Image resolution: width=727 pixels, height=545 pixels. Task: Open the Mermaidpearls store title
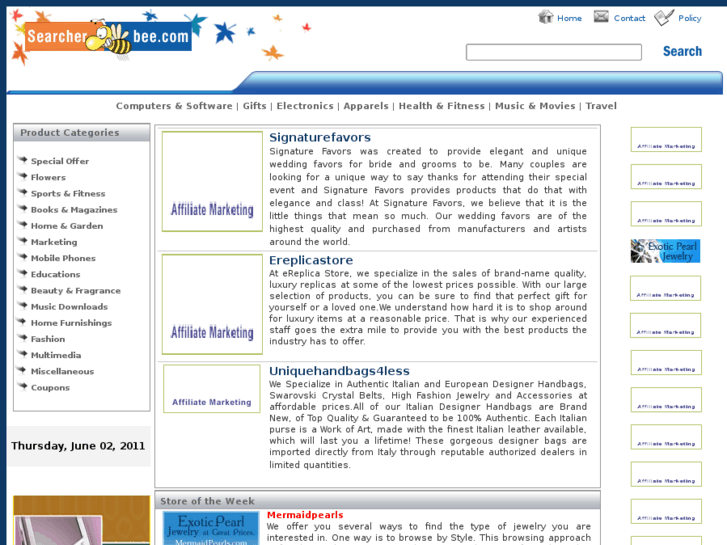click(x=305, y=515)
